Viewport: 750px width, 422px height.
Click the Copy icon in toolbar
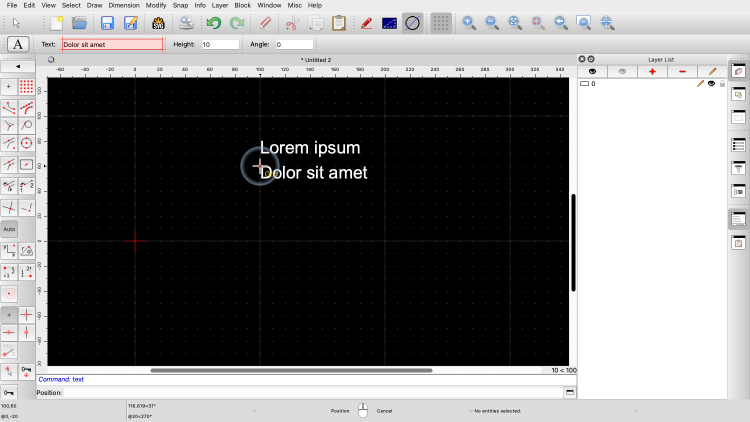[x=316, y=23]
